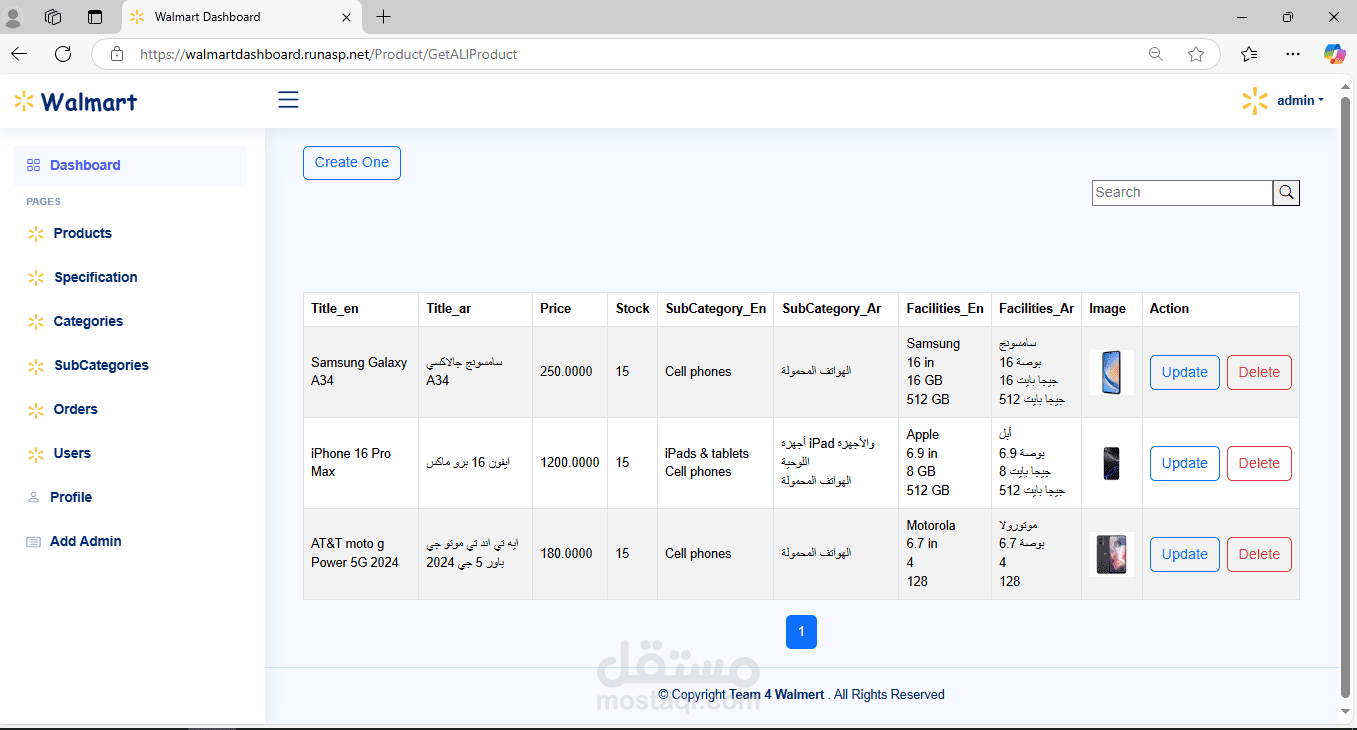Update the iPhone 16 Pro Max product

[x=1185, y=463]
